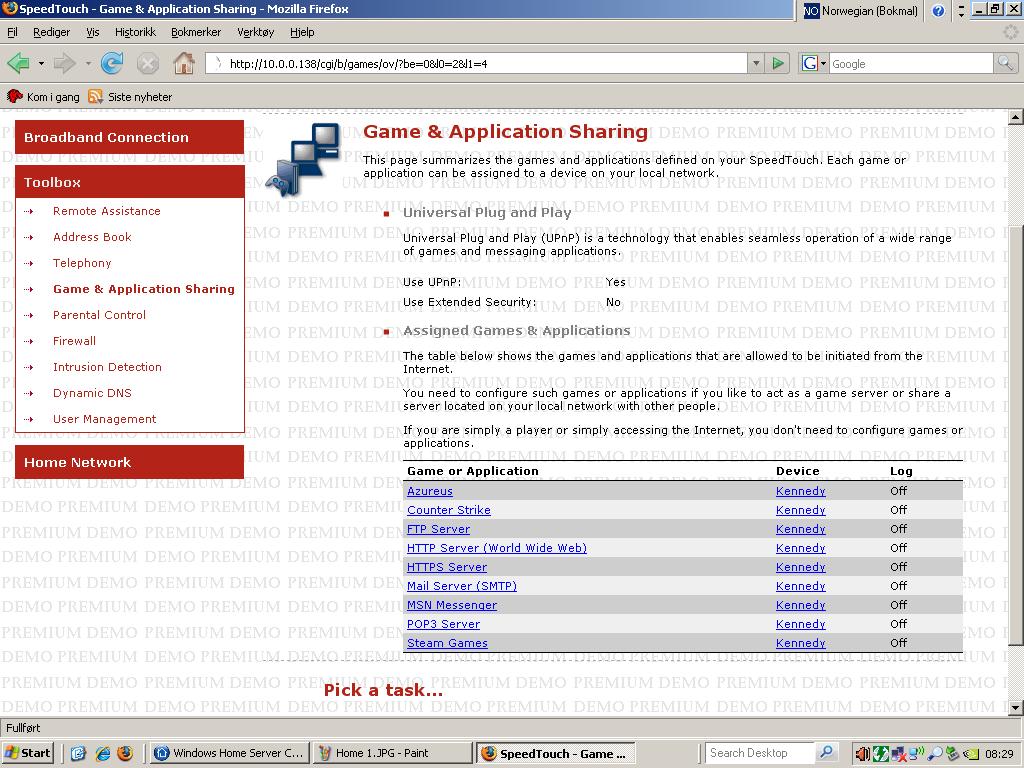Open the Mail Server (SMTP) link
This screenshot has height=768, width=1024.
click(462, 586)
